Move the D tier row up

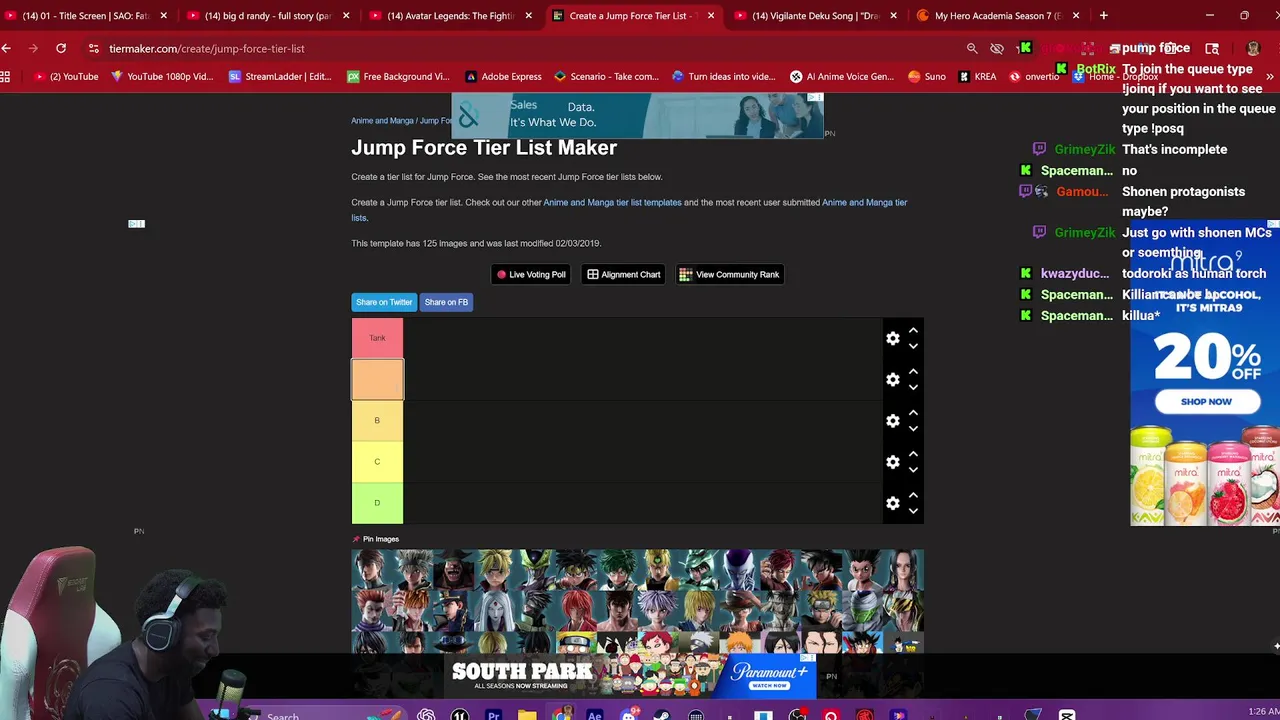coord(913,495)
